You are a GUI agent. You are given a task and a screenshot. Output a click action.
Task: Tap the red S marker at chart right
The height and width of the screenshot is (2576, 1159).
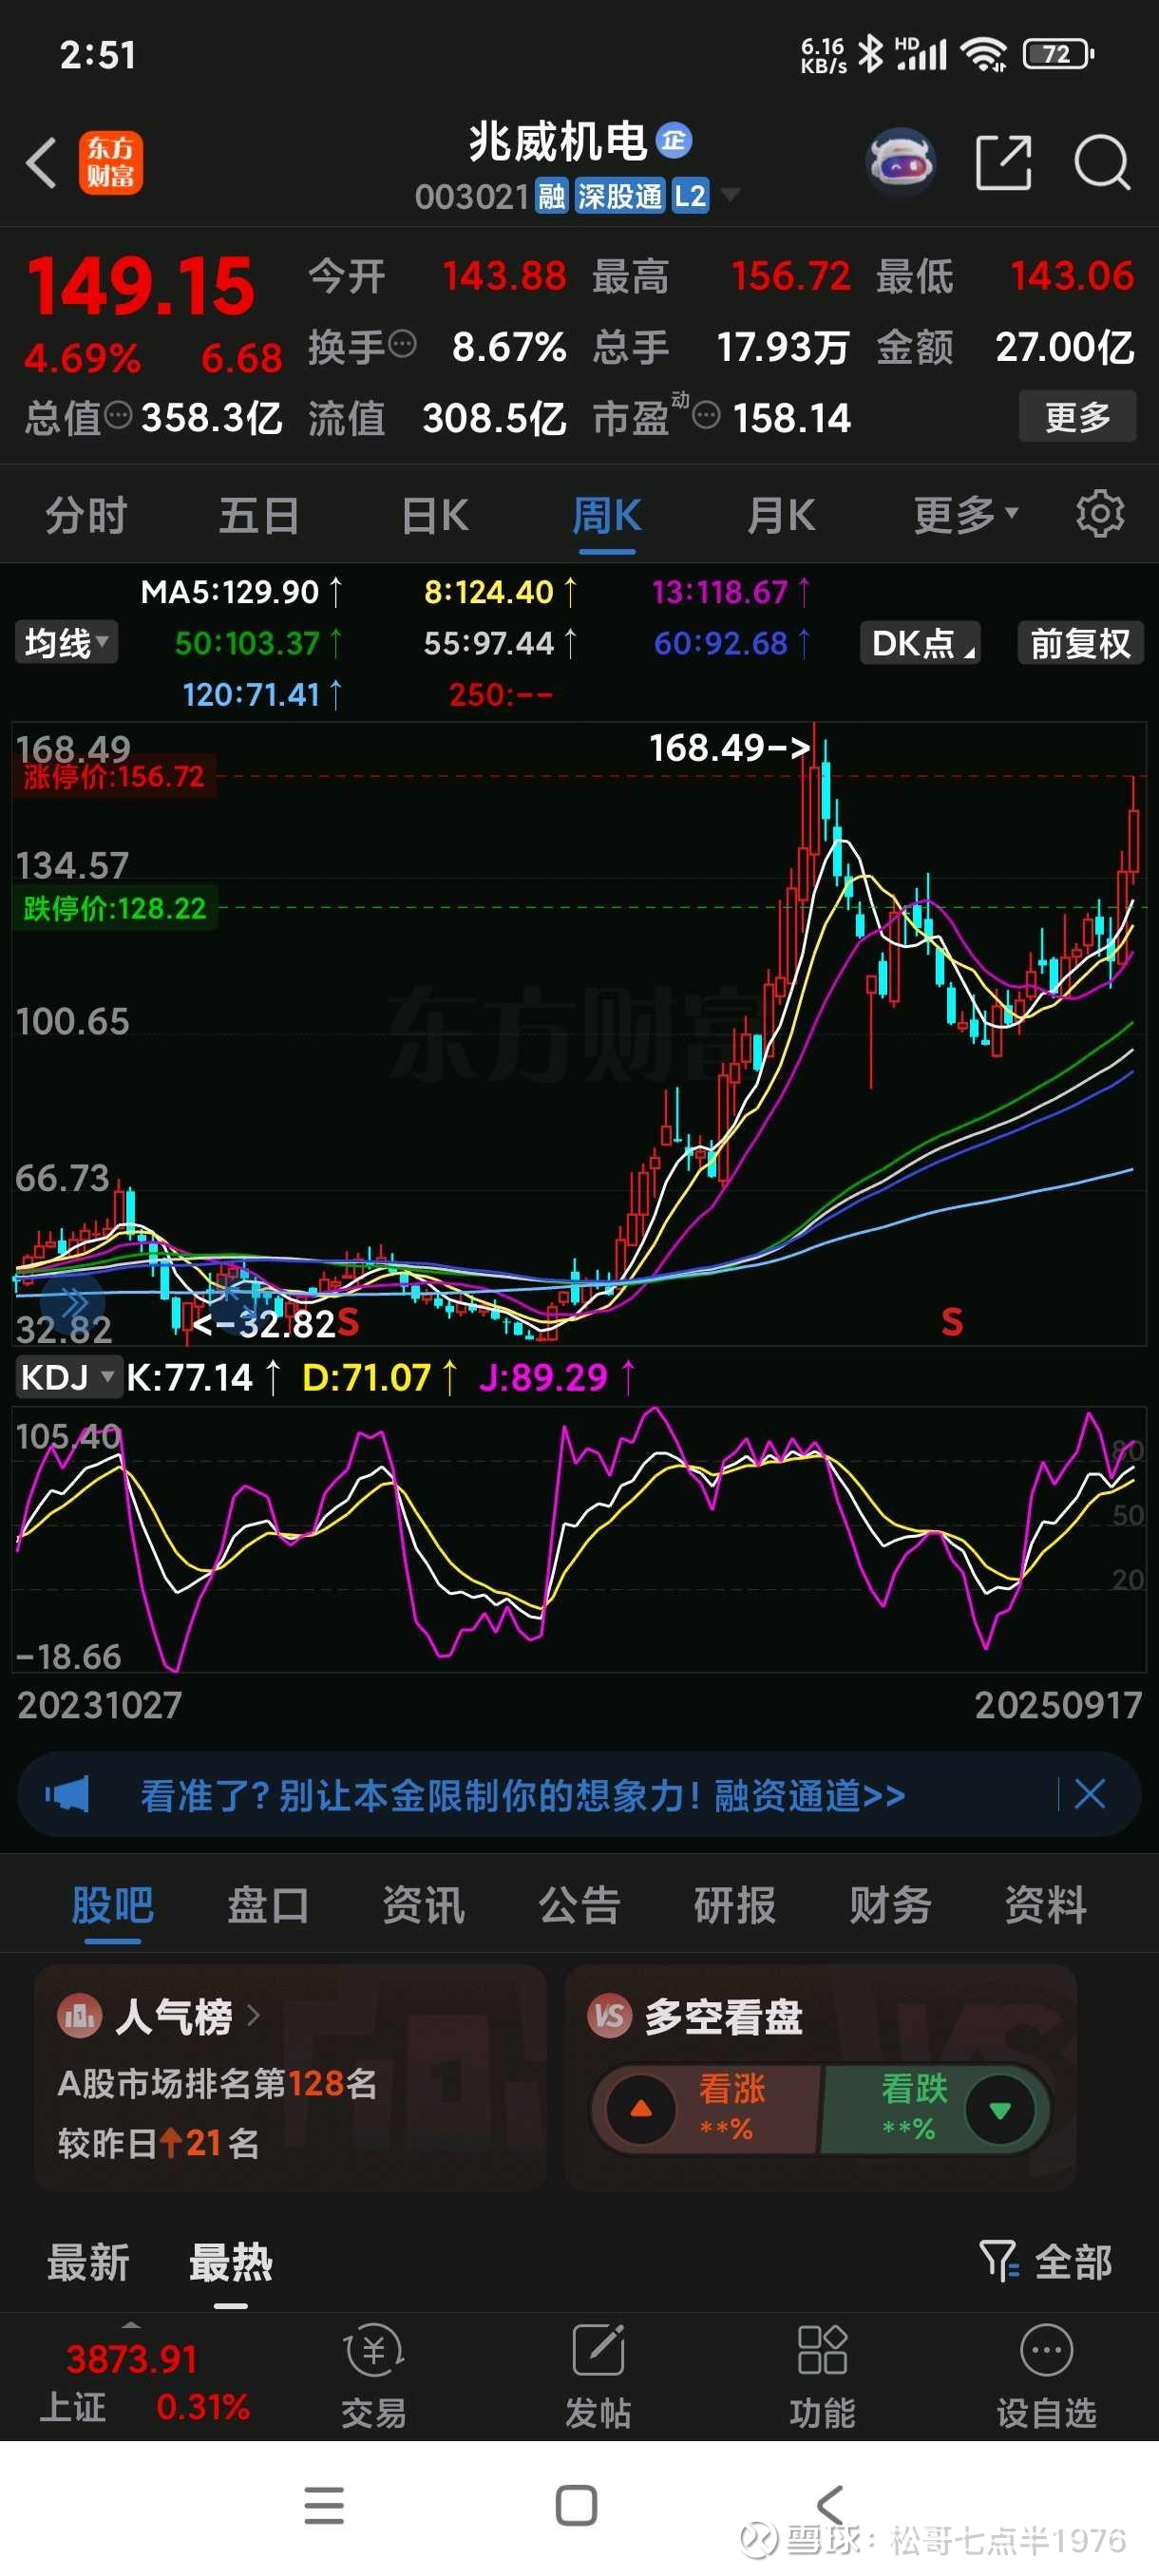952,1322
